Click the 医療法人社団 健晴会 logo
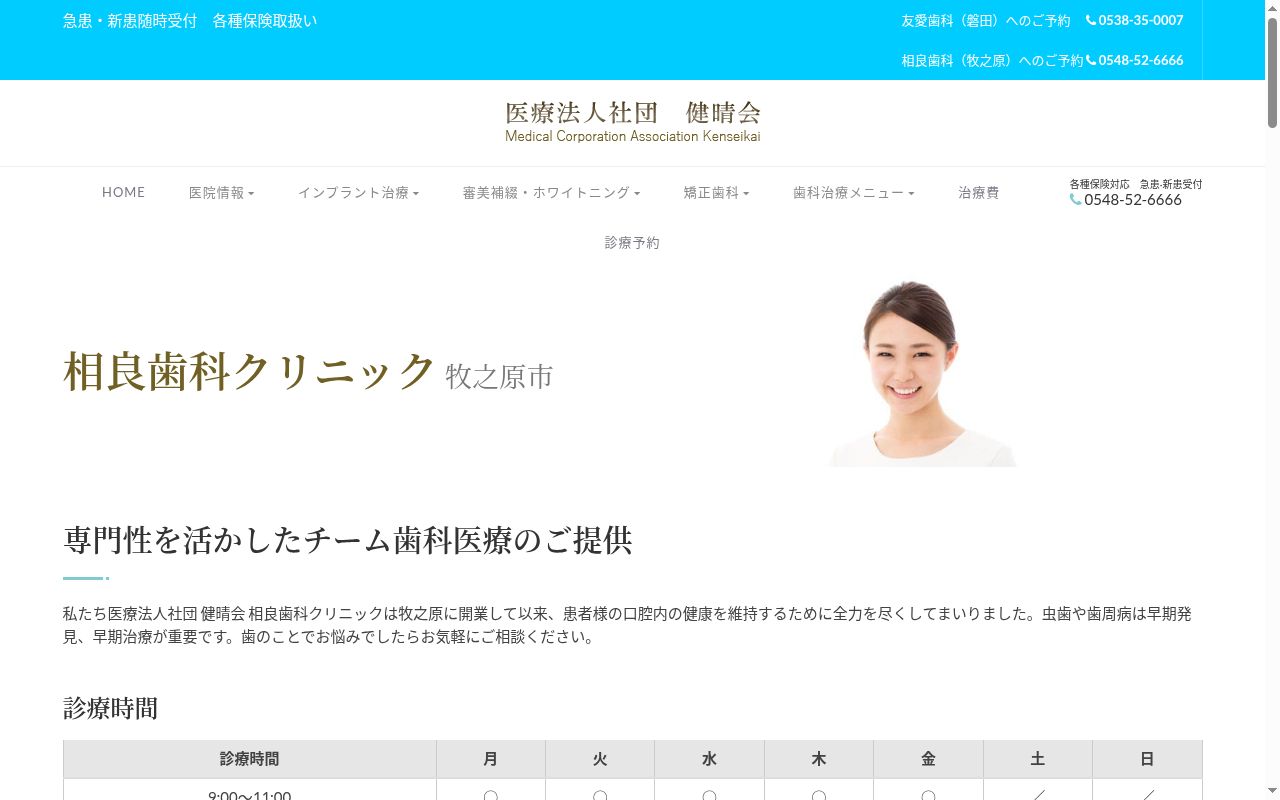Image resolution: width=1280 pixels, height=800 pixels. pos(632,122)
